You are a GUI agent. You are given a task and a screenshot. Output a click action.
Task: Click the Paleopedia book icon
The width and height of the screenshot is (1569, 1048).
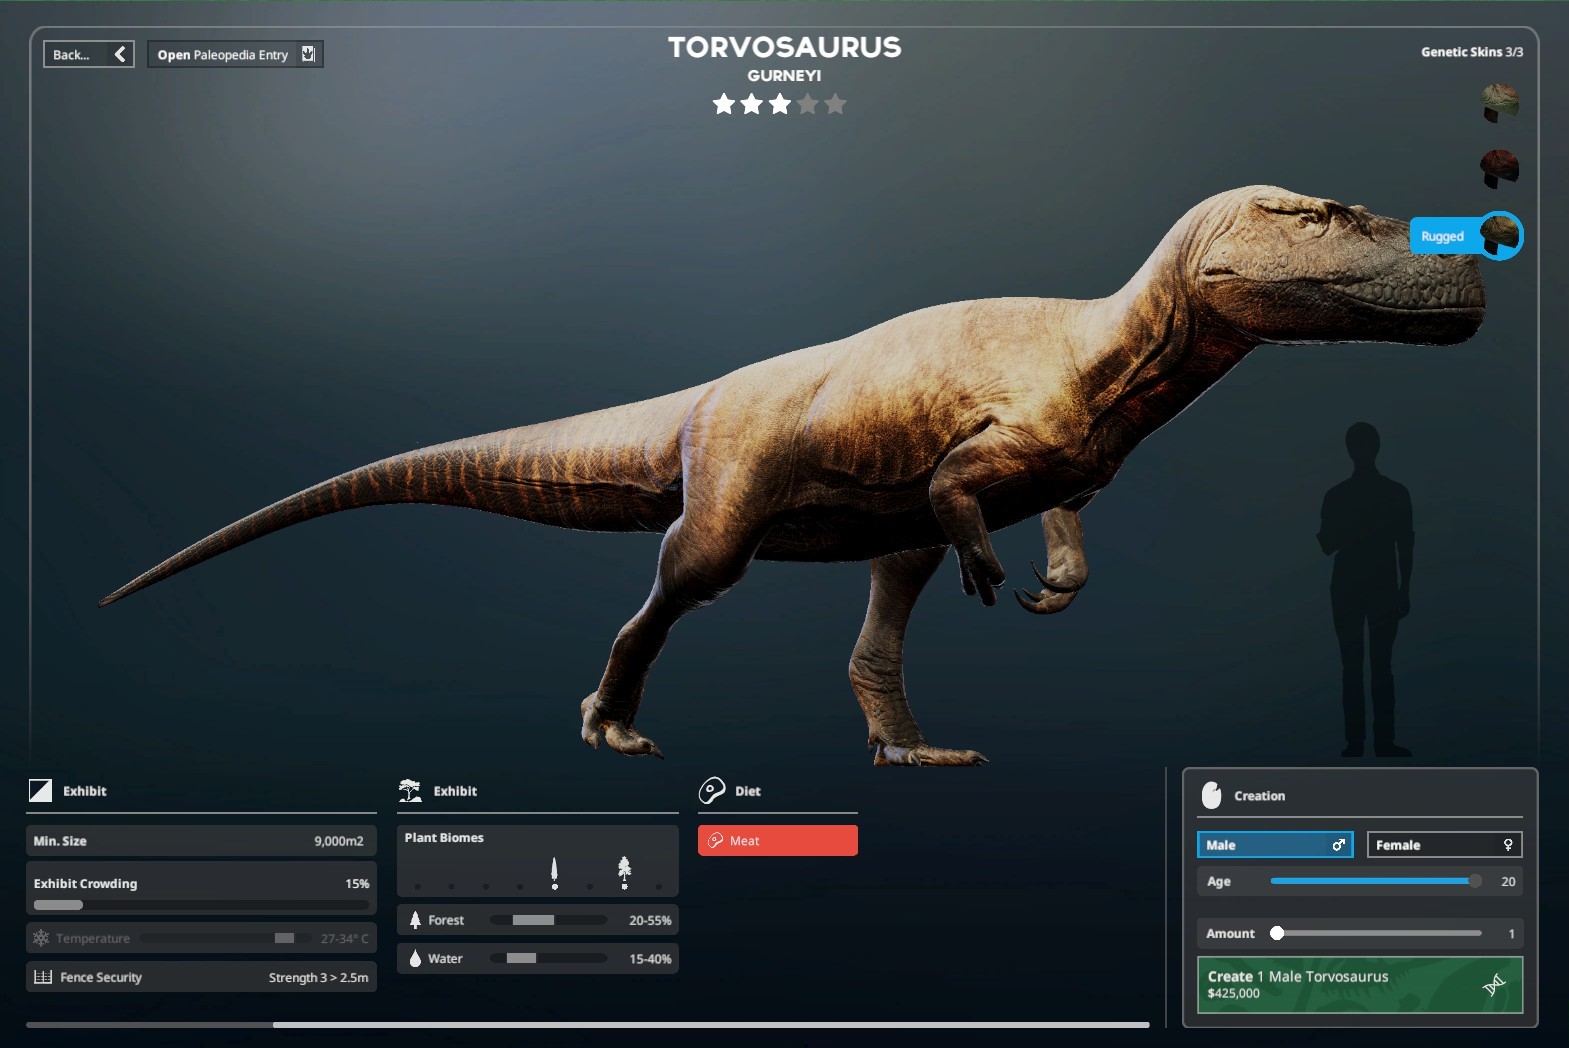(309, 54)
